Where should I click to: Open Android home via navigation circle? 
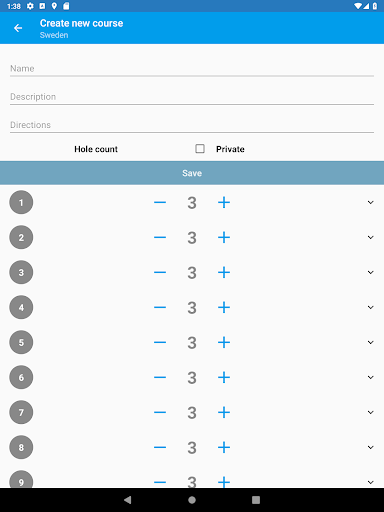pyautogui.click(x=192, y=500)
